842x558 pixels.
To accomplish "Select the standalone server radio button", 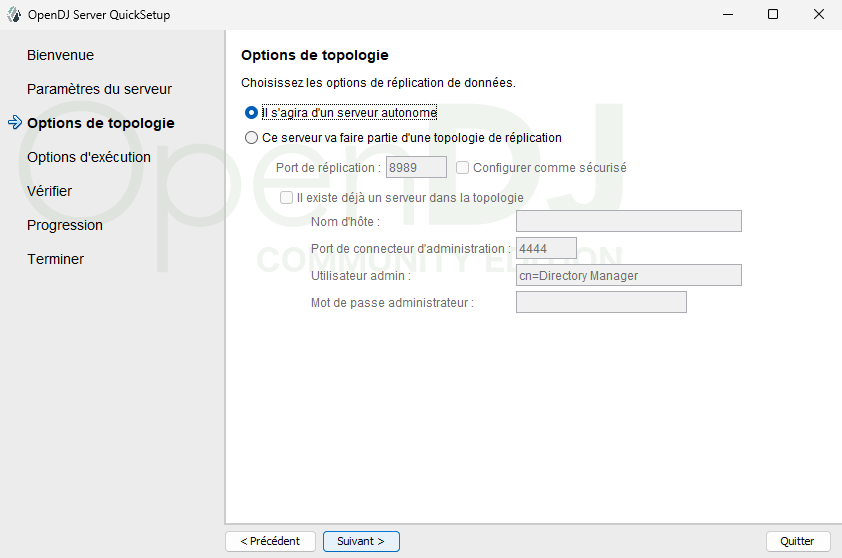I will pyautogui.click(x=252, y=113).
